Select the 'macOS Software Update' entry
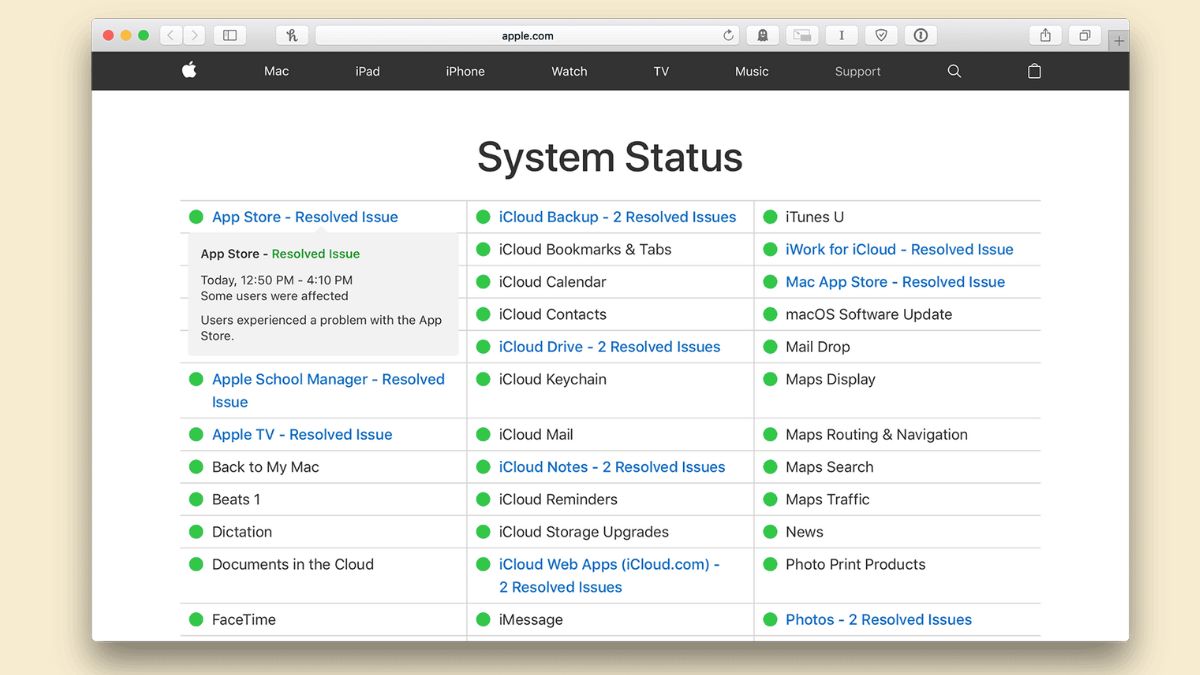1200x675 pixels. [x=869, y=314]
